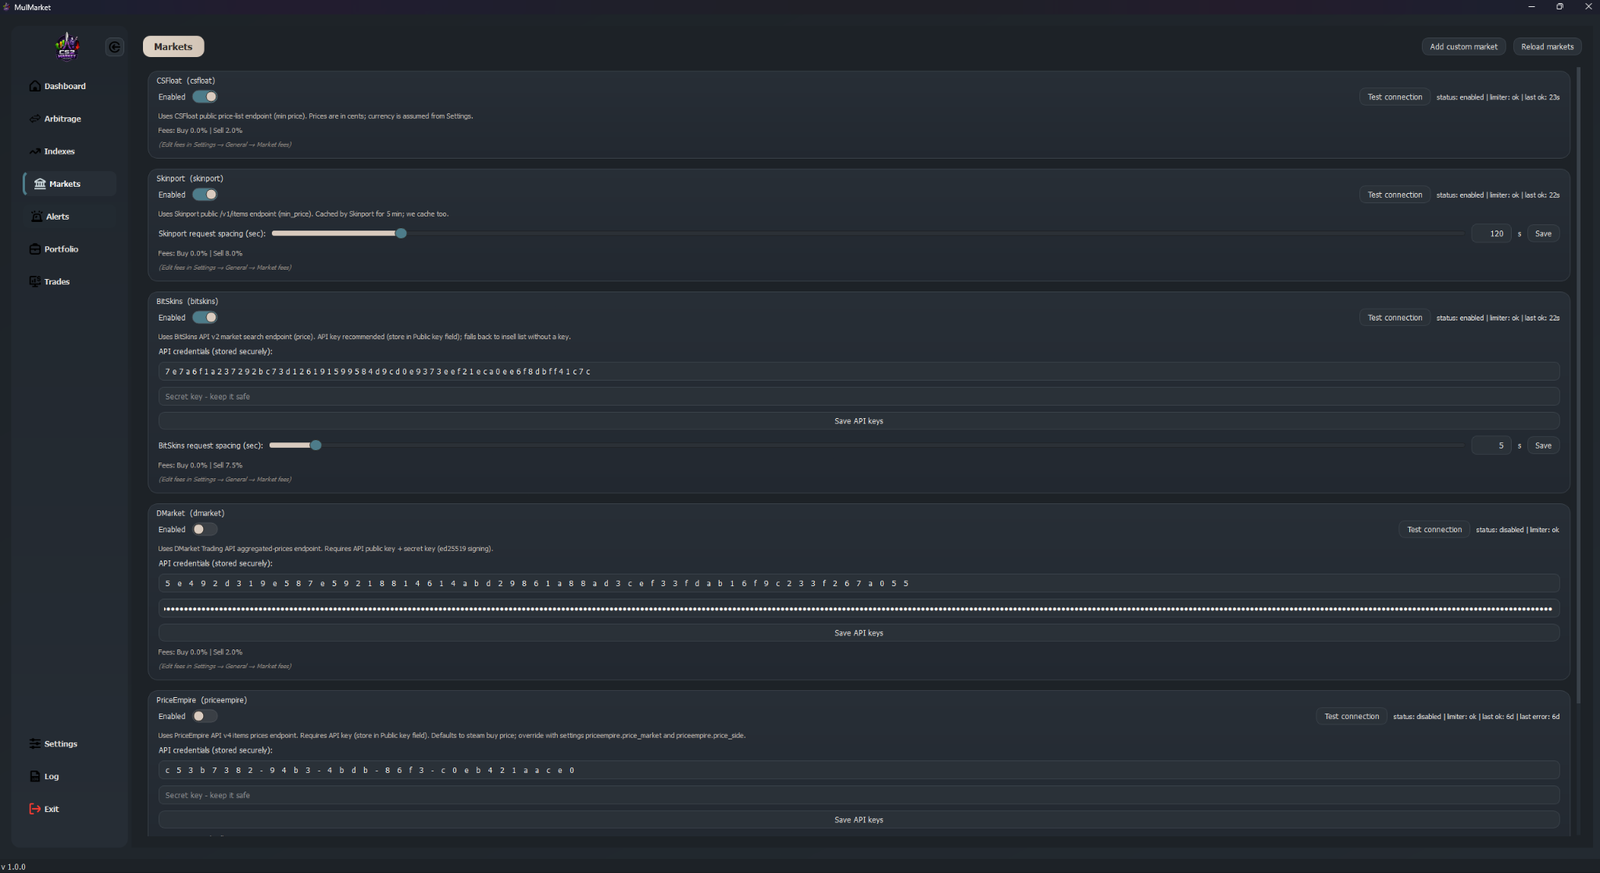Save the BitSkins request spacing

[x=1543, y=446]
